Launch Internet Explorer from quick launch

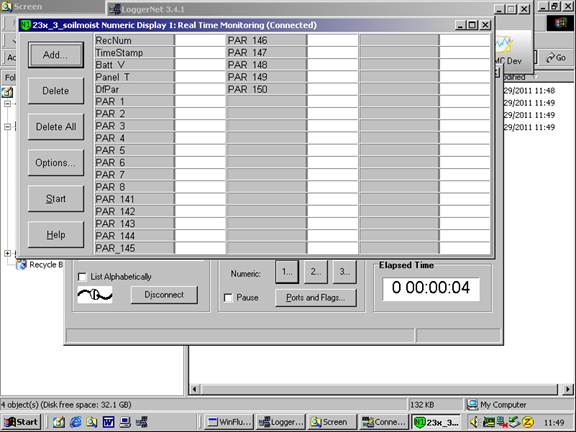pos(76,422)
